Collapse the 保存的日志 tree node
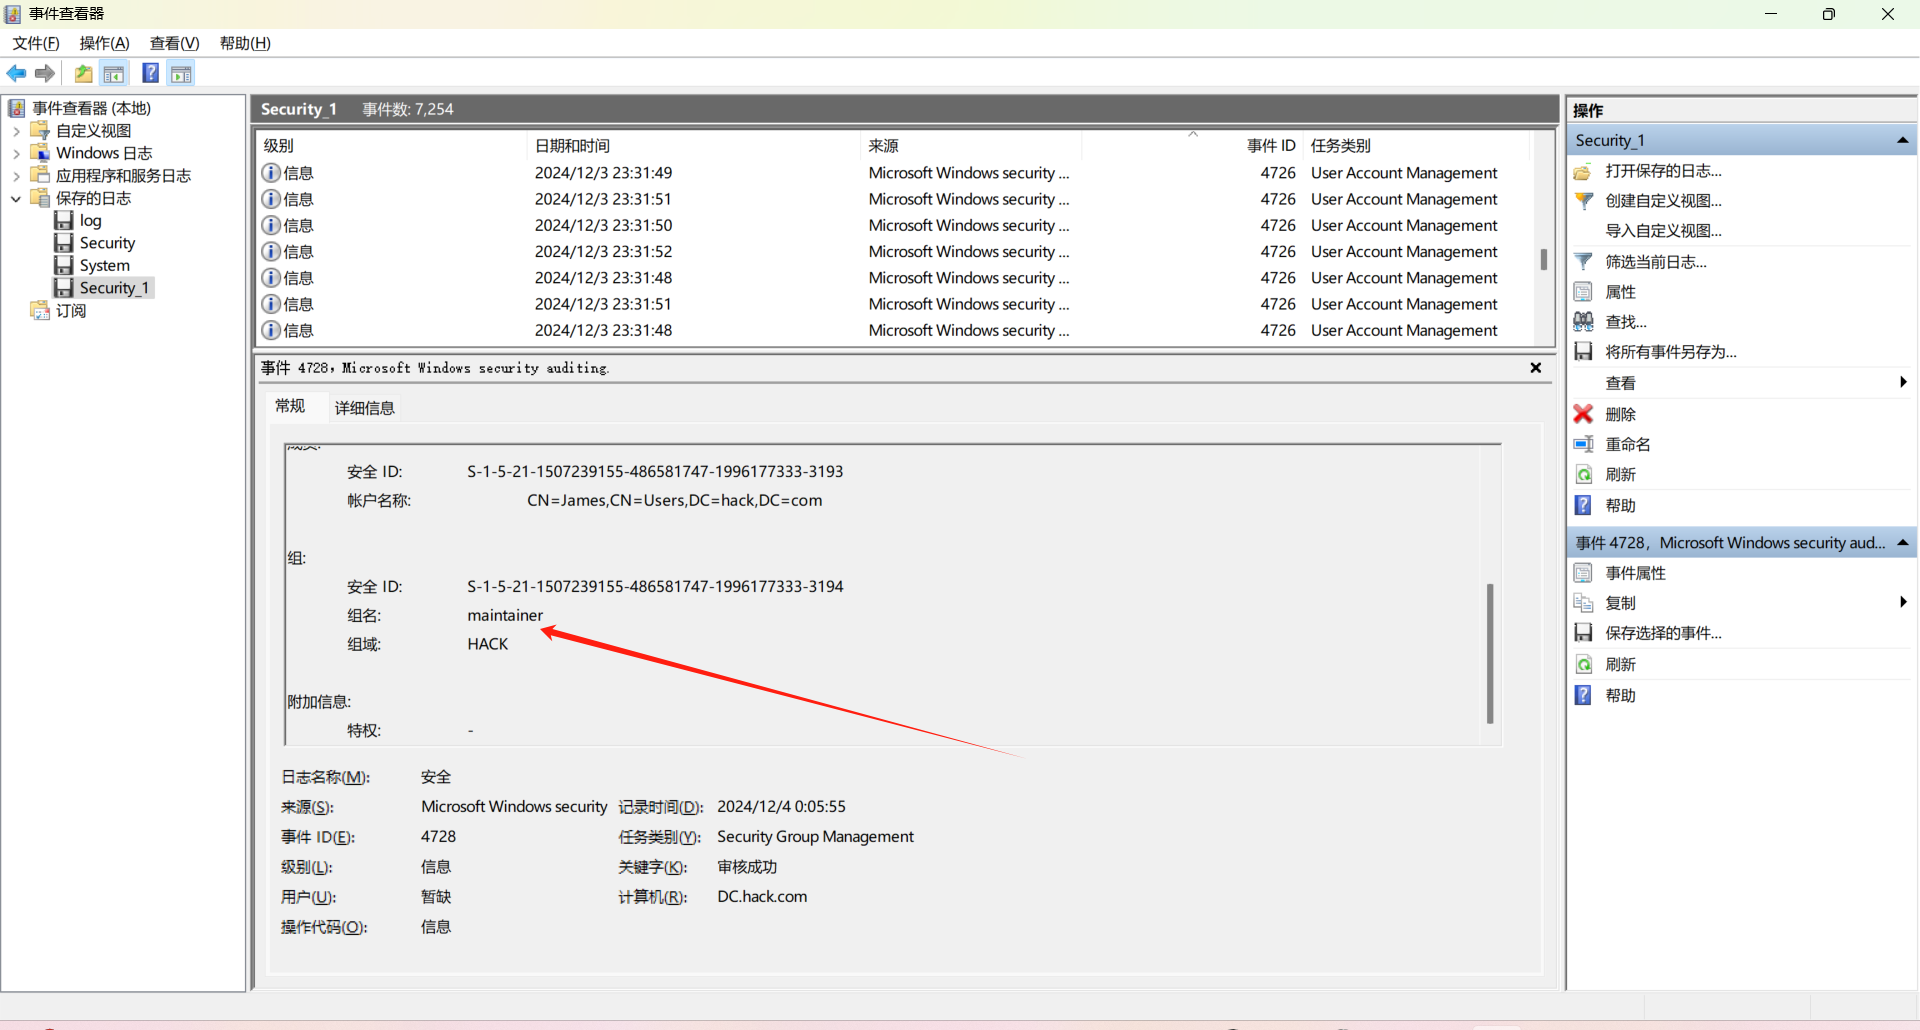This screenshot has height=1030, width=1920. (16, 198)
